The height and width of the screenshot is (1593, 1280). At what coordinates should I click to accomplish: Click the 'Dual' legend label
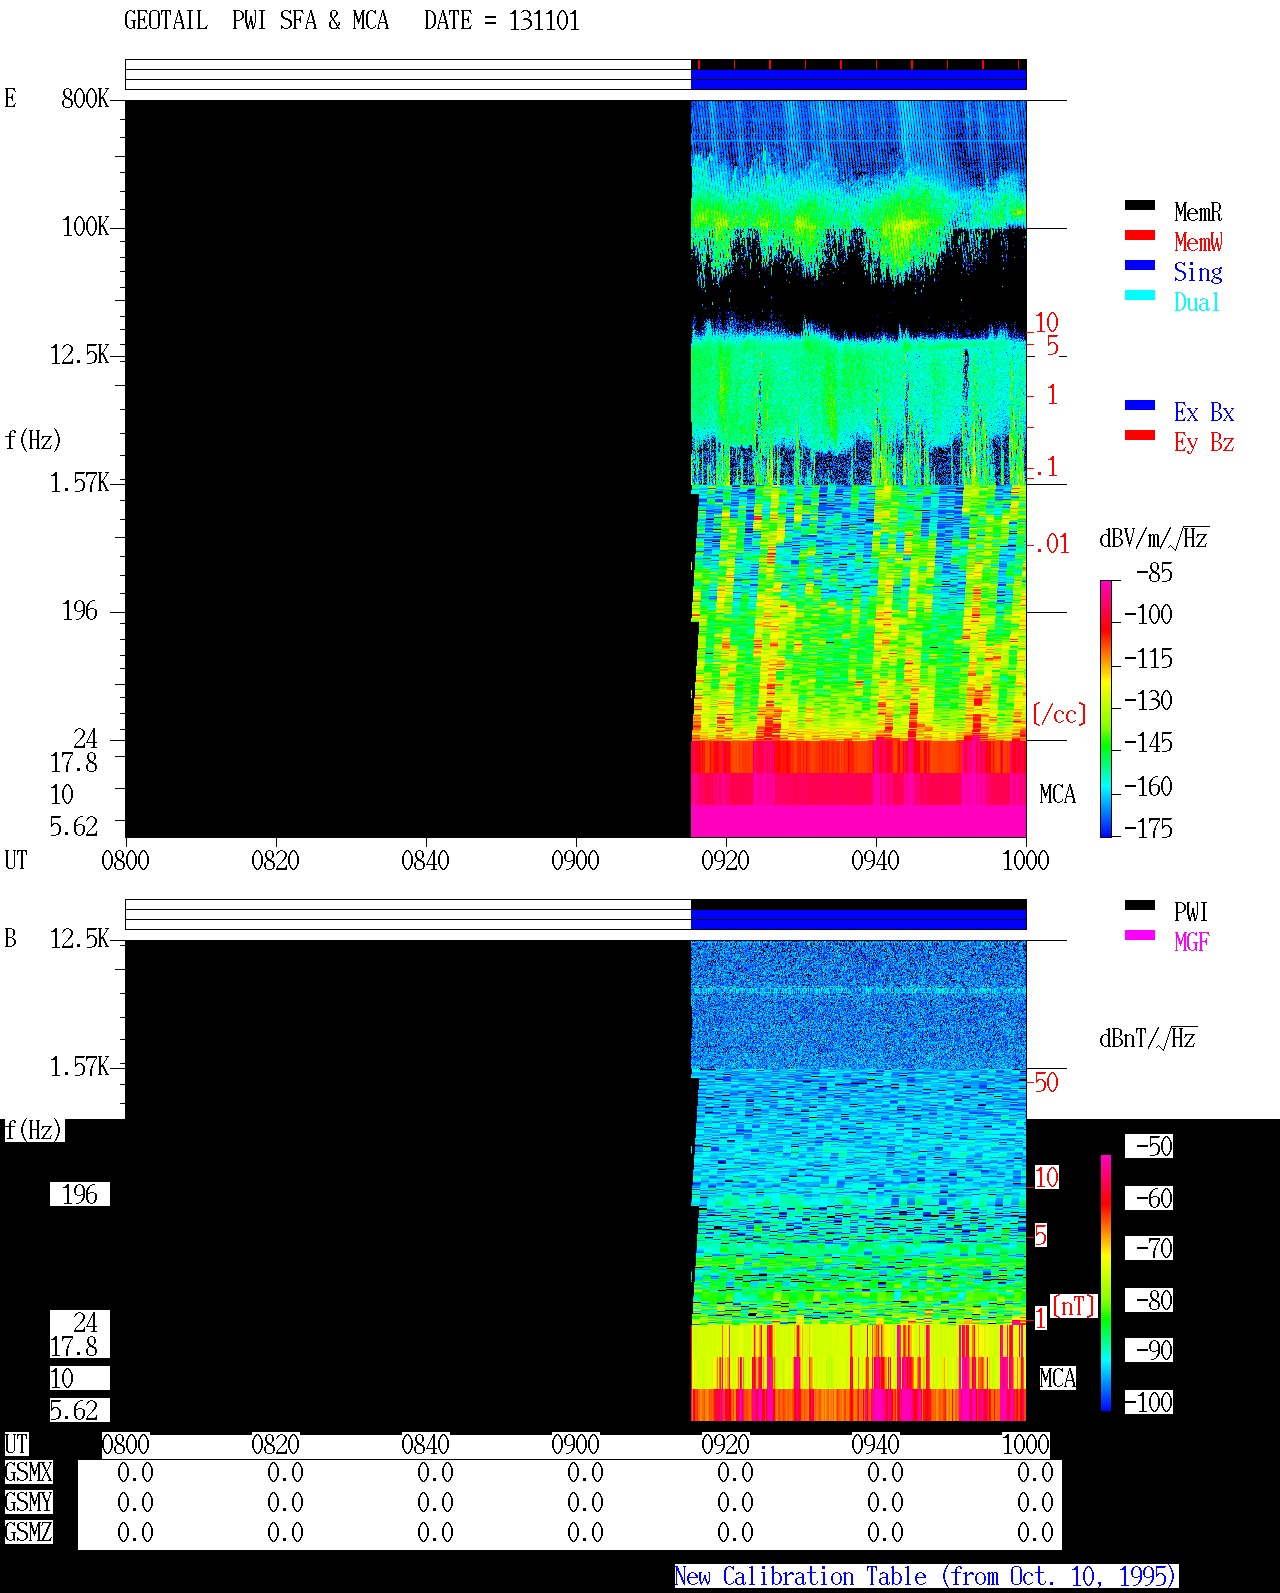tap(1197, 302)
